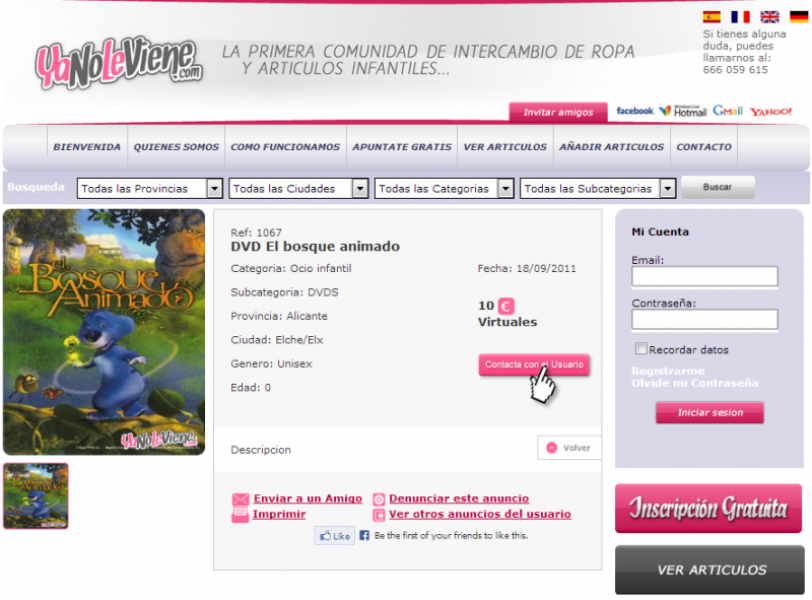812x600 pixels.
Task: Click the Buscar search button
Action: coord(718,187)
